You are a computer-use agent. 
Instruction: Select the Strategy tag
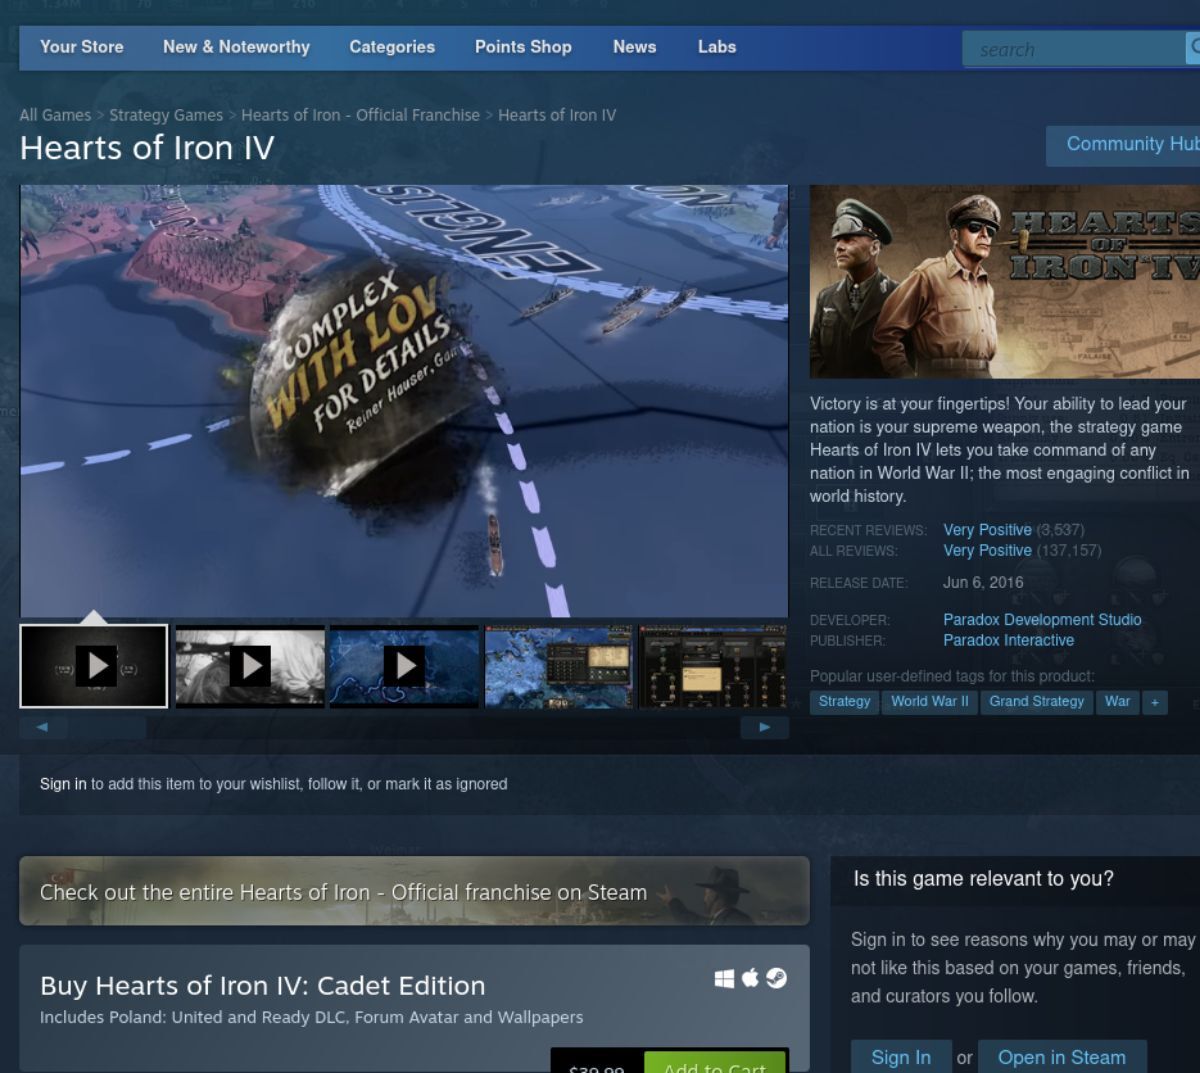click(x=844, y=702)
